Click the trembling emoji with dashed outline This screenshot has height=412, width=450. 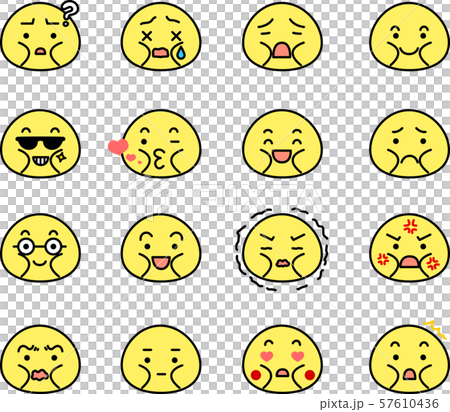point(282,249)
